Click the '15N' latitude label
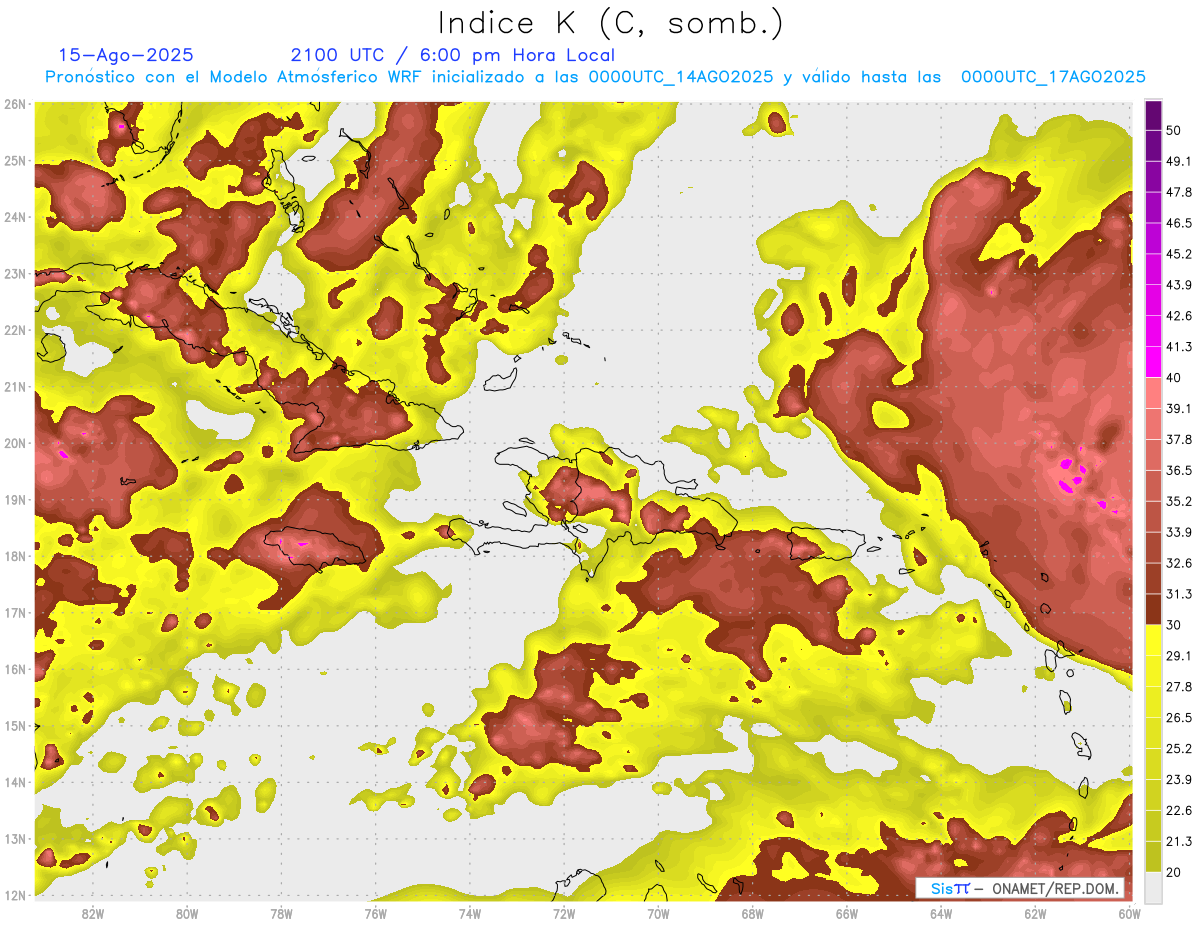This screenshot has height=927, width=1200. [15, 726]
